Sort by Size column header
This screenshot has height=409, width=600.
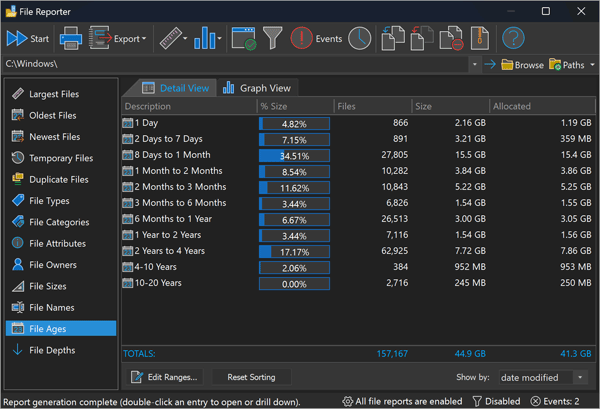click(x=450, y=106)
